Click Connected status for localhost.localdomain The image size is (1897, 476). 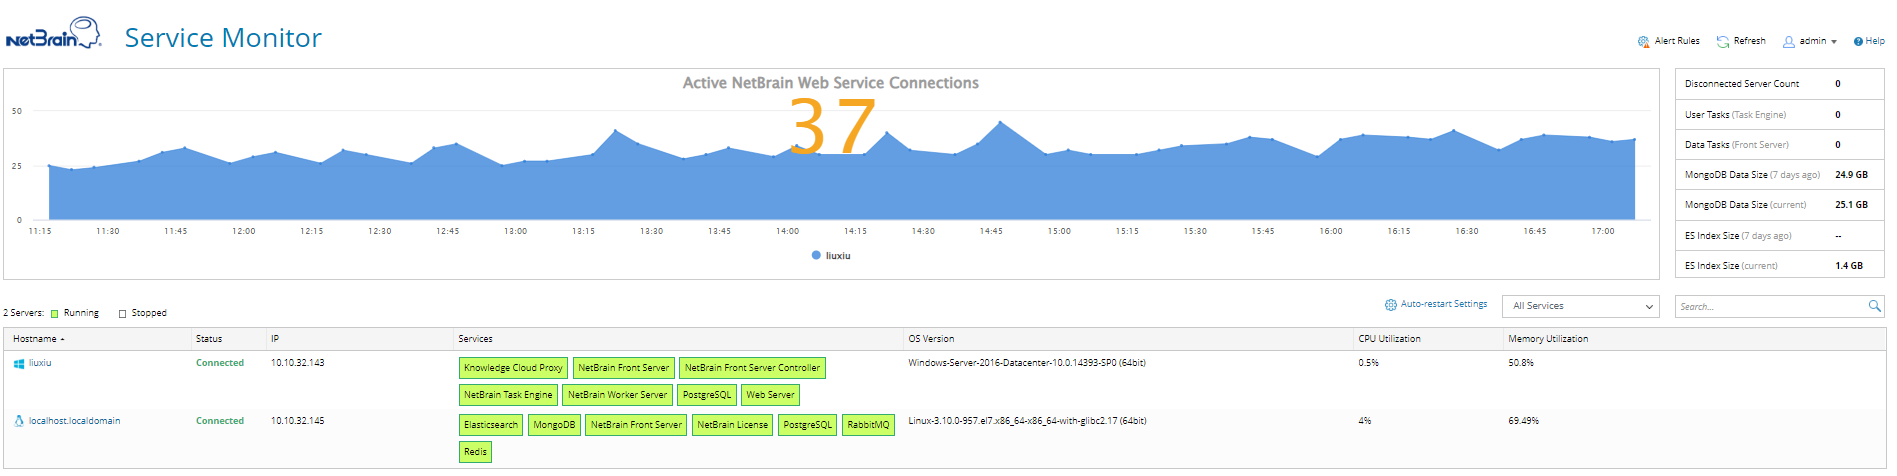coord(220,421)
